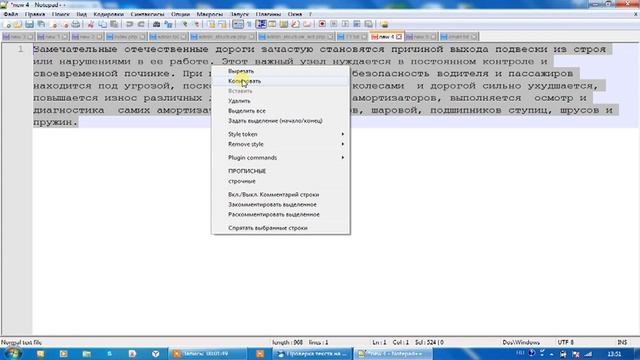Image resolution: width=640 pixels, height=360 pixels.
Task: Expand the Style token submenu arrow
Action: 342,134
